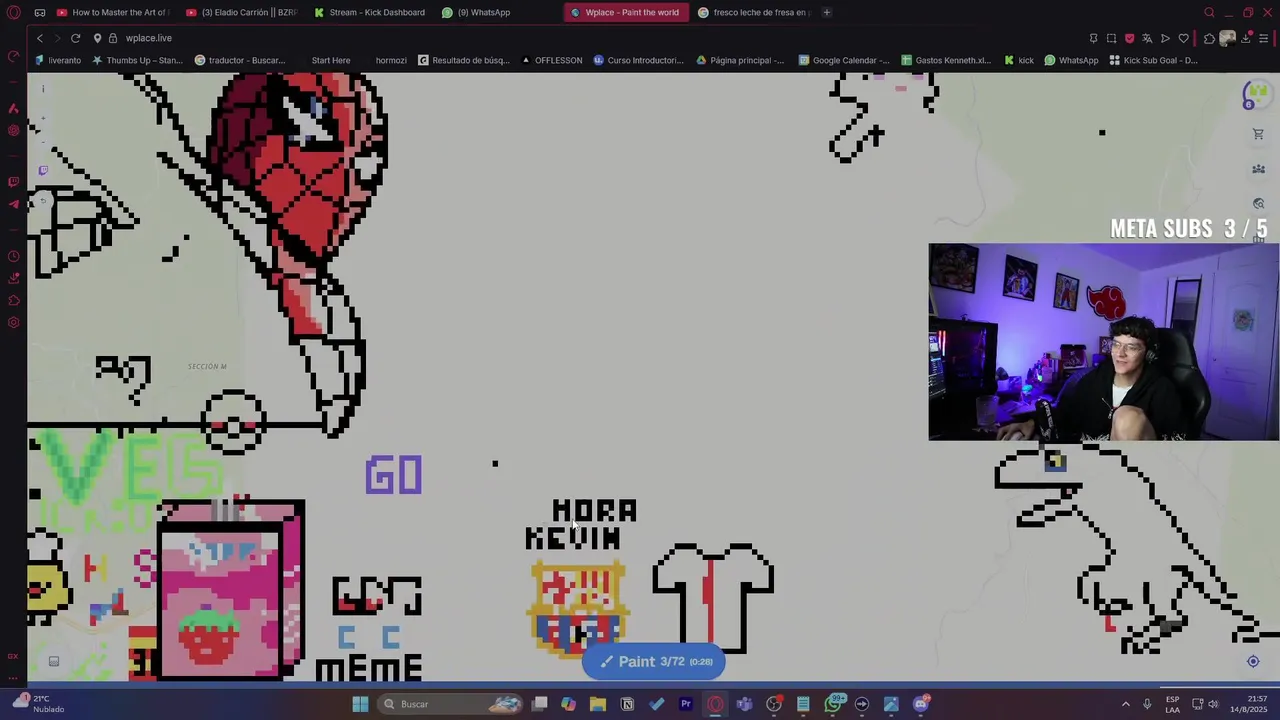Open the Opera menu logo
This screenshot has height=720, width=1280.
click(14, 12)
